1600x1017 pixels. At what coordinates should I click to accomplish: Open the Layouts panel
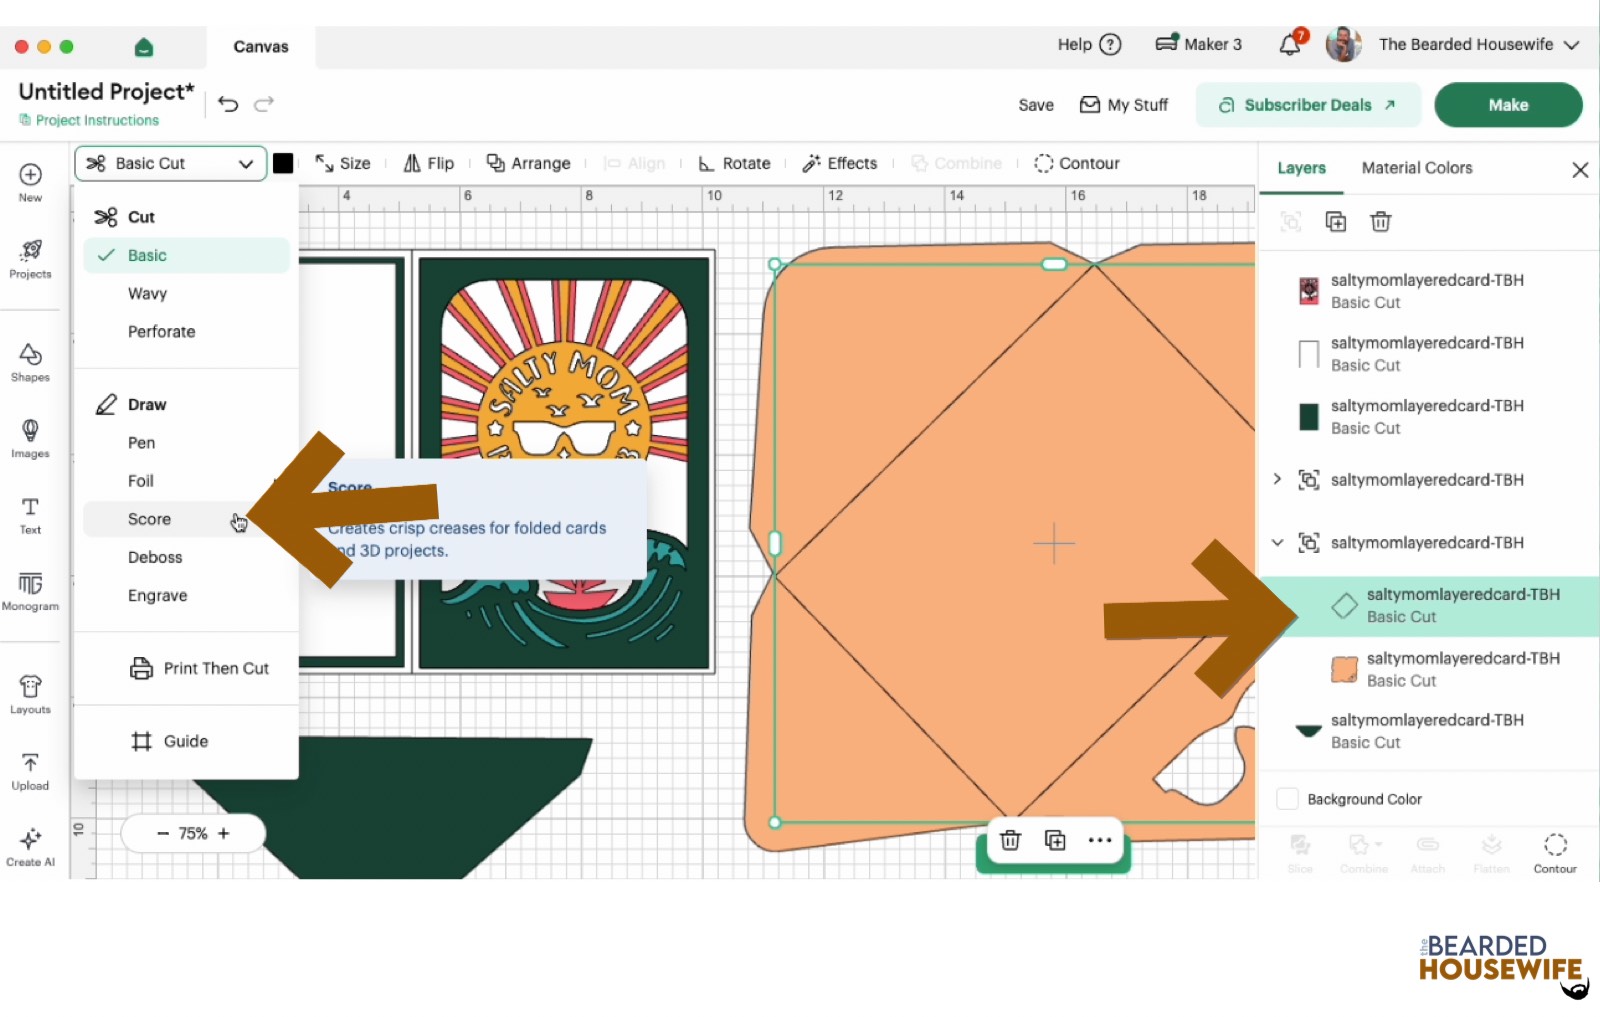coord(30,694)
